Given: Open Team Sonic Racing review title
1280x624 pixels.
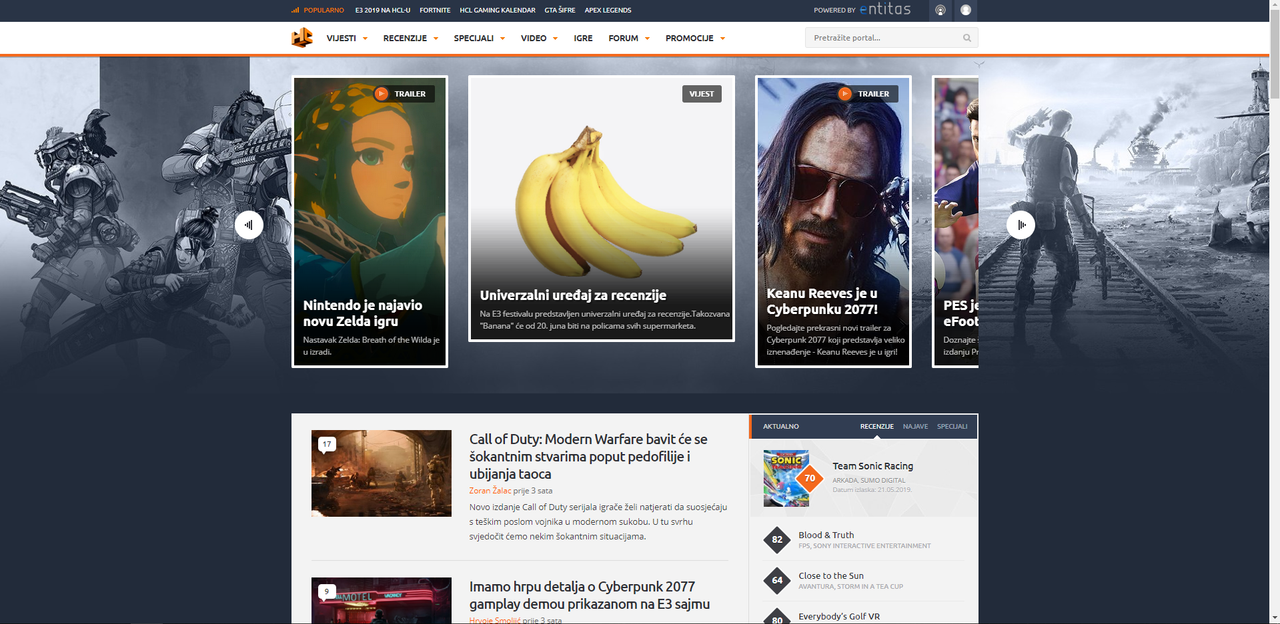Looking at the screenshot, I should pos(872,466).
